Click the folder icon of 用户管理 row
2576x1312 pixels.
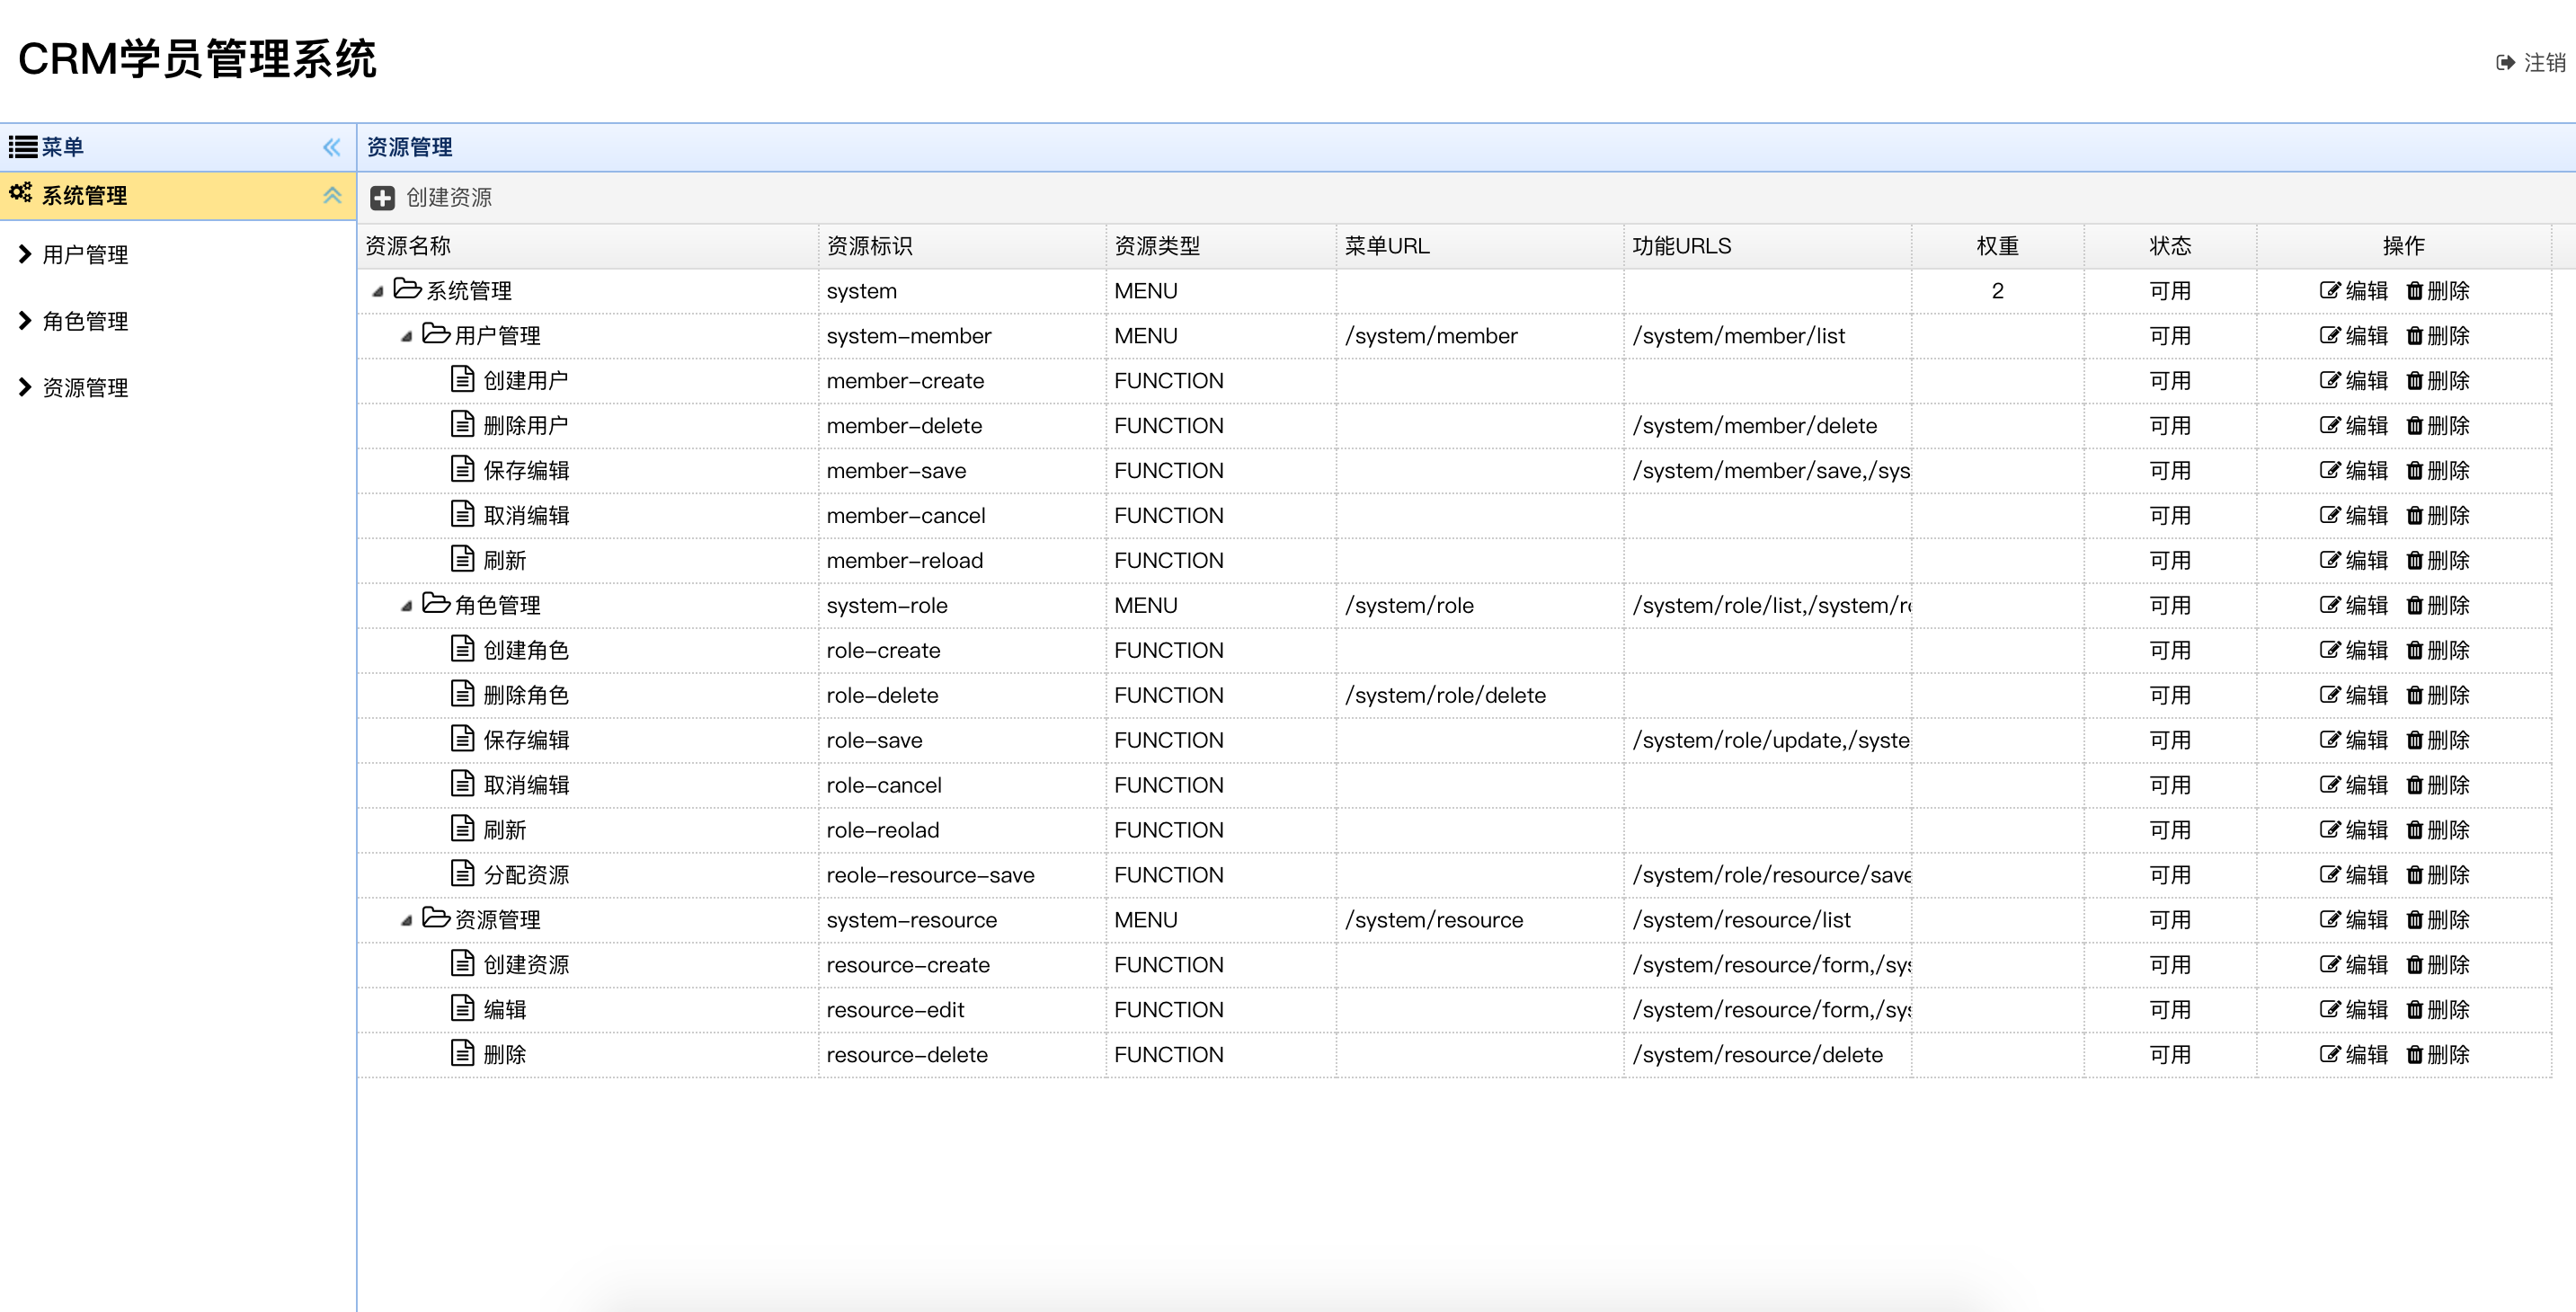point(436,333)
